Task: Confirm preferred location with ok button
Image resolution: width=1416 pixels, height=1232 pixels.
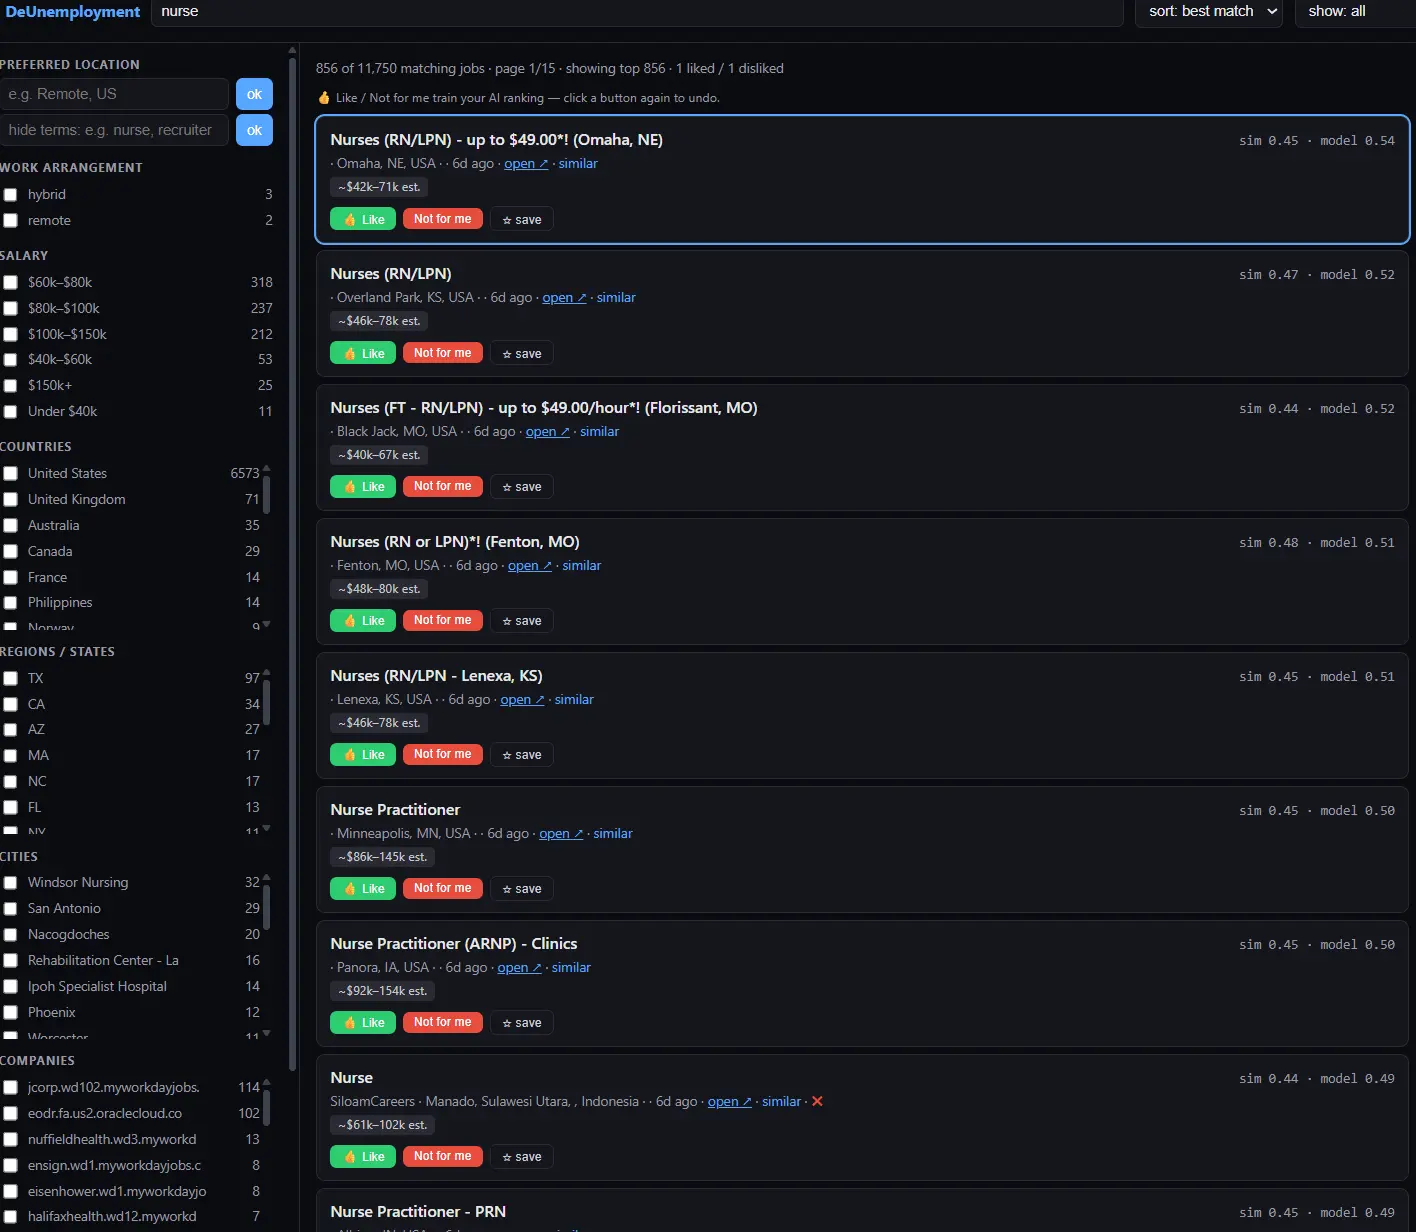Action: point(254,94)
